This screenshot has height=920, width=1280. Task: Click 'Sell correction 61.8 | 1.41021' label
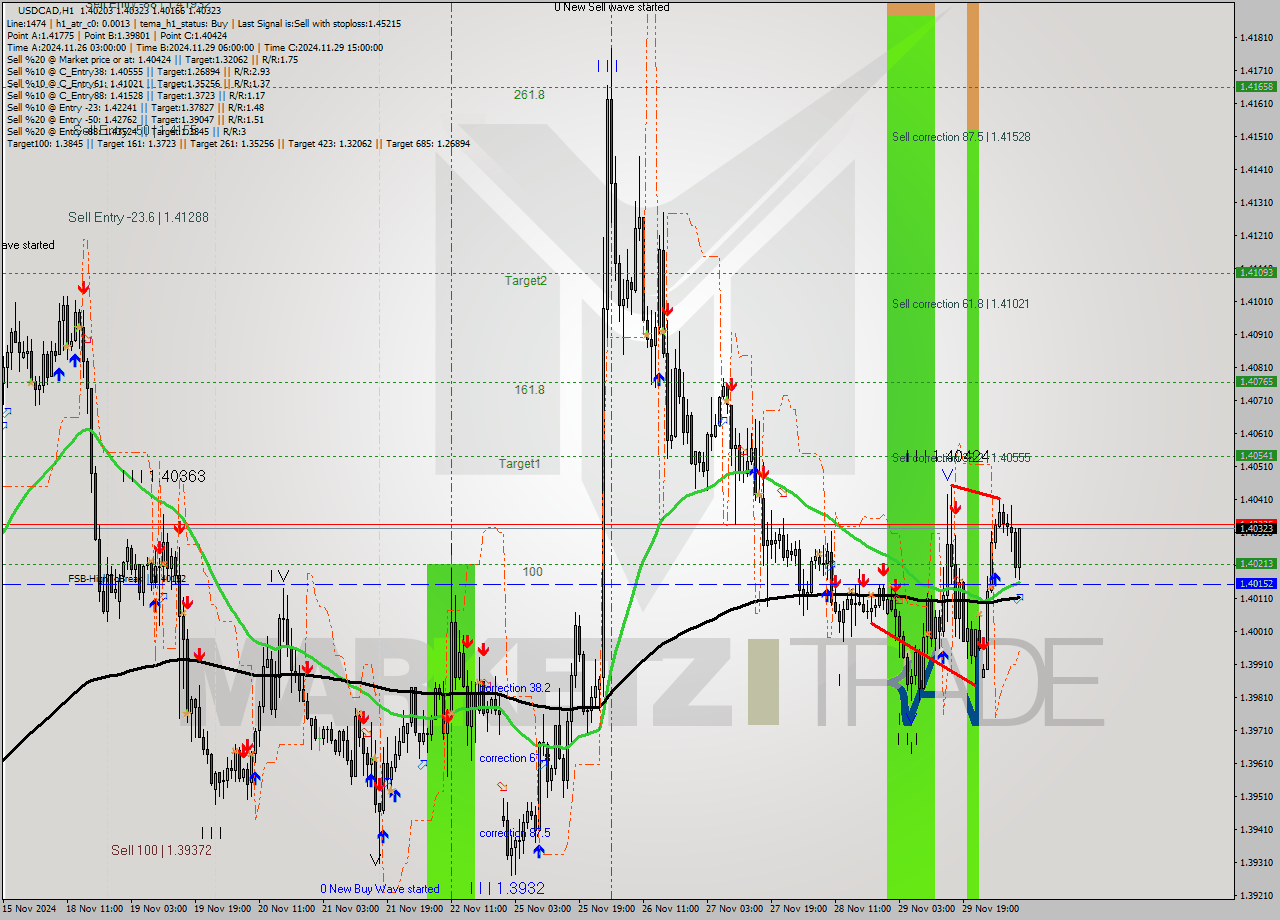(961, 304)
